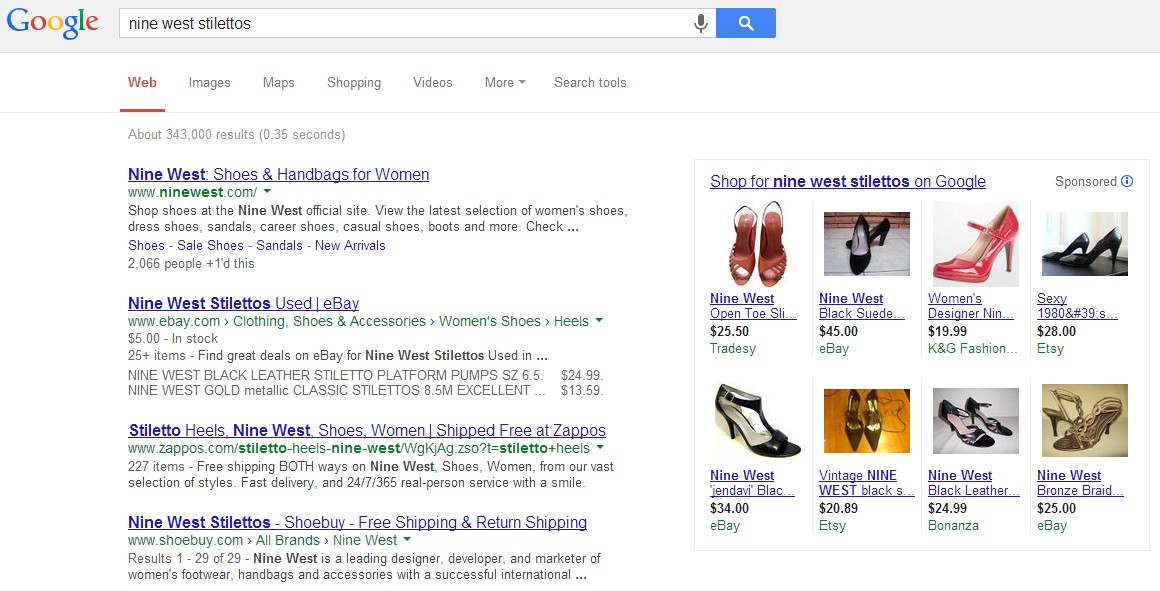Open the Shoes sitelink under ninewest.com
This screenshot has height=591, width=1160.
[146, 246]
